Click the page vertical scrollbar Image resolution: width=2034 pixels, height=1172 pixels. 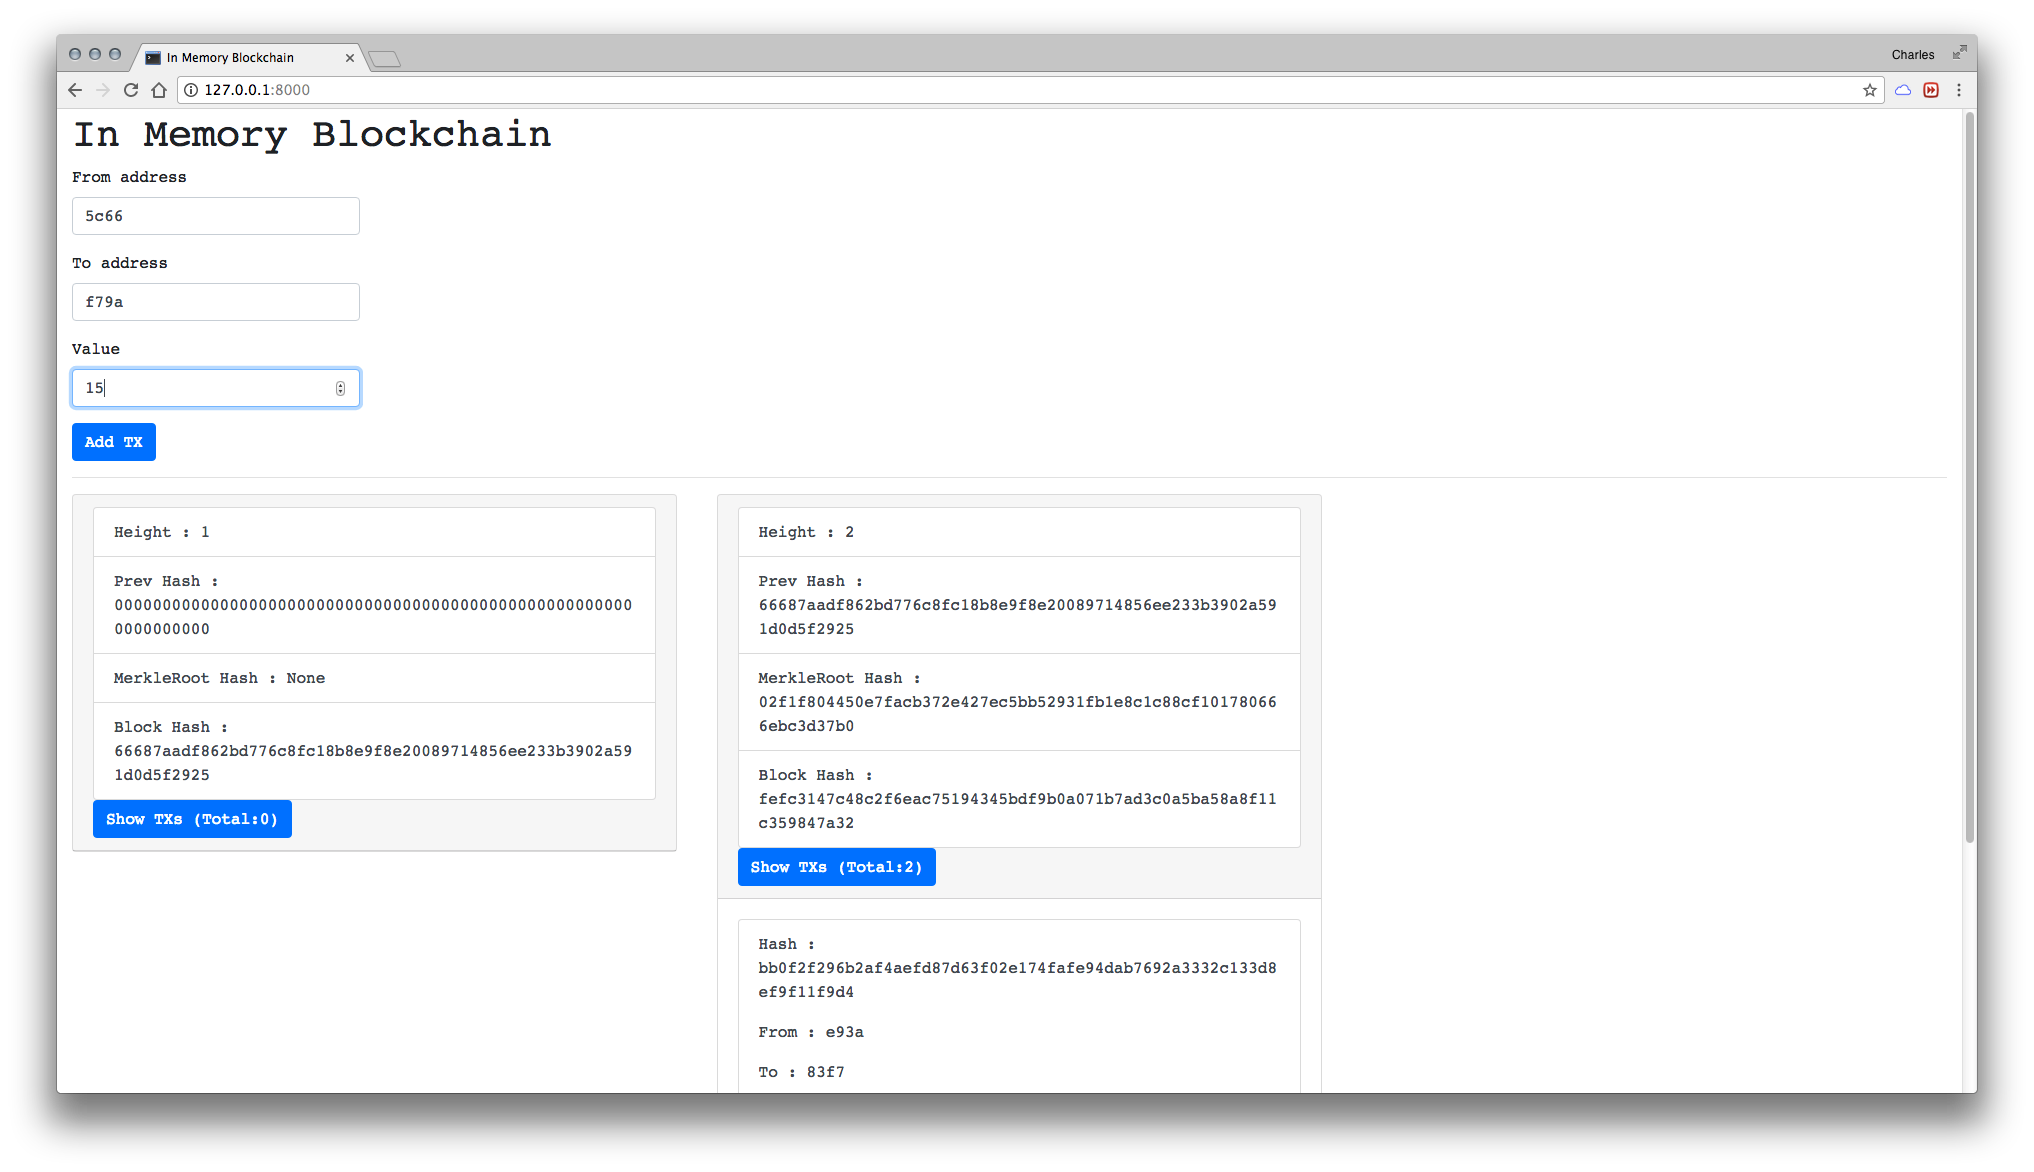[1969, 480]
